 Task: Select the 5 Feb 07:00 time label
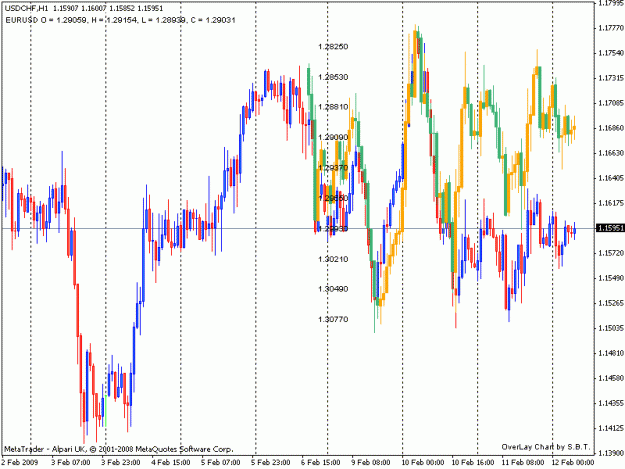tap(220, 463)
